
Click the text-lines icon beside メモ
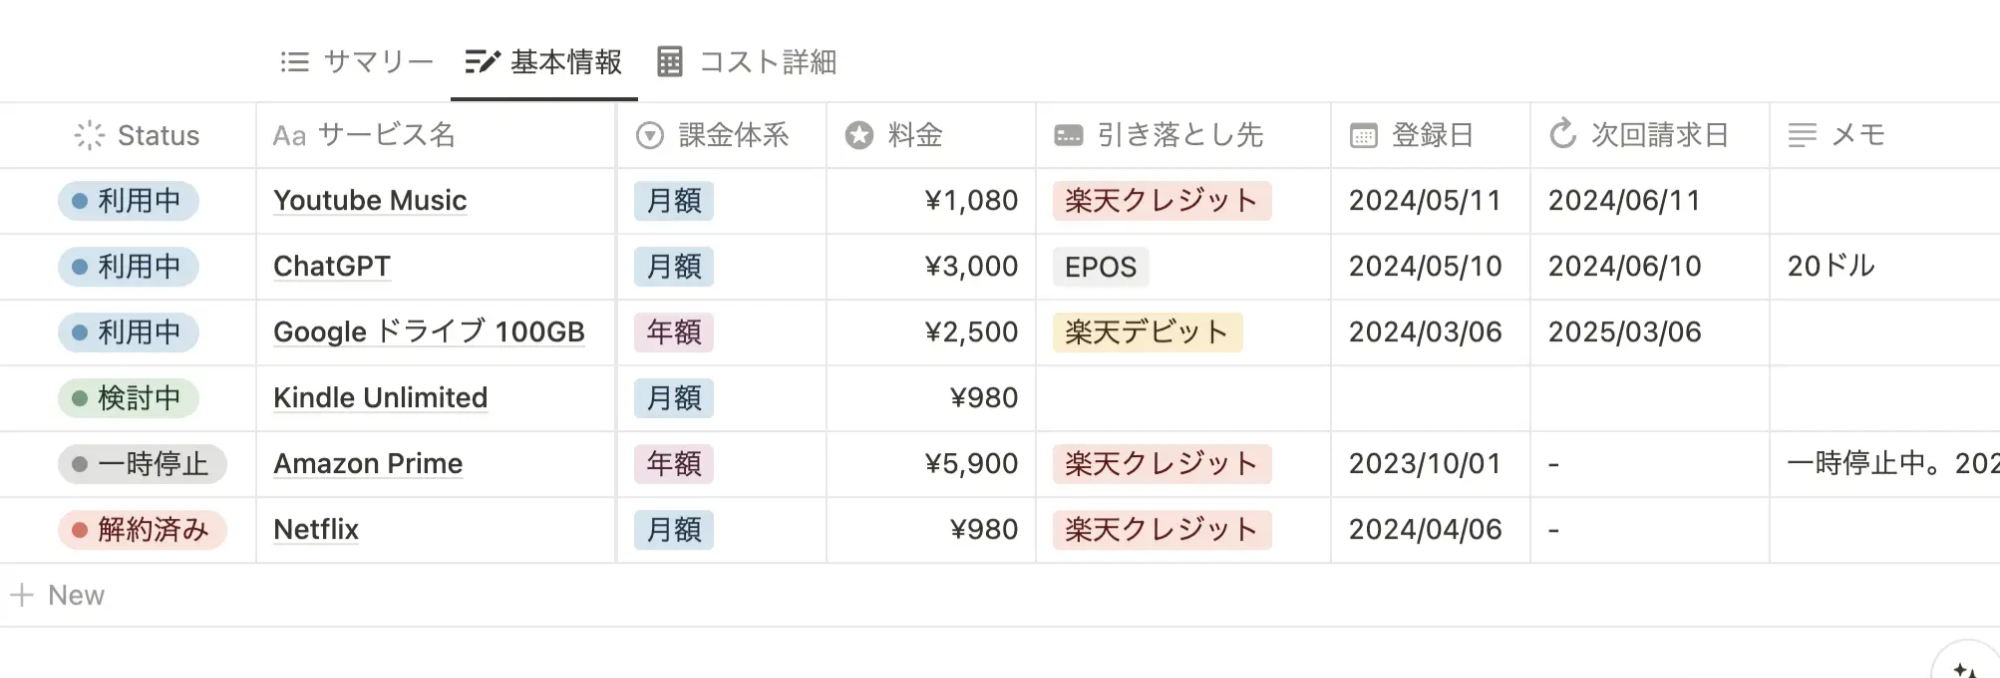(x=1802, y=135)
